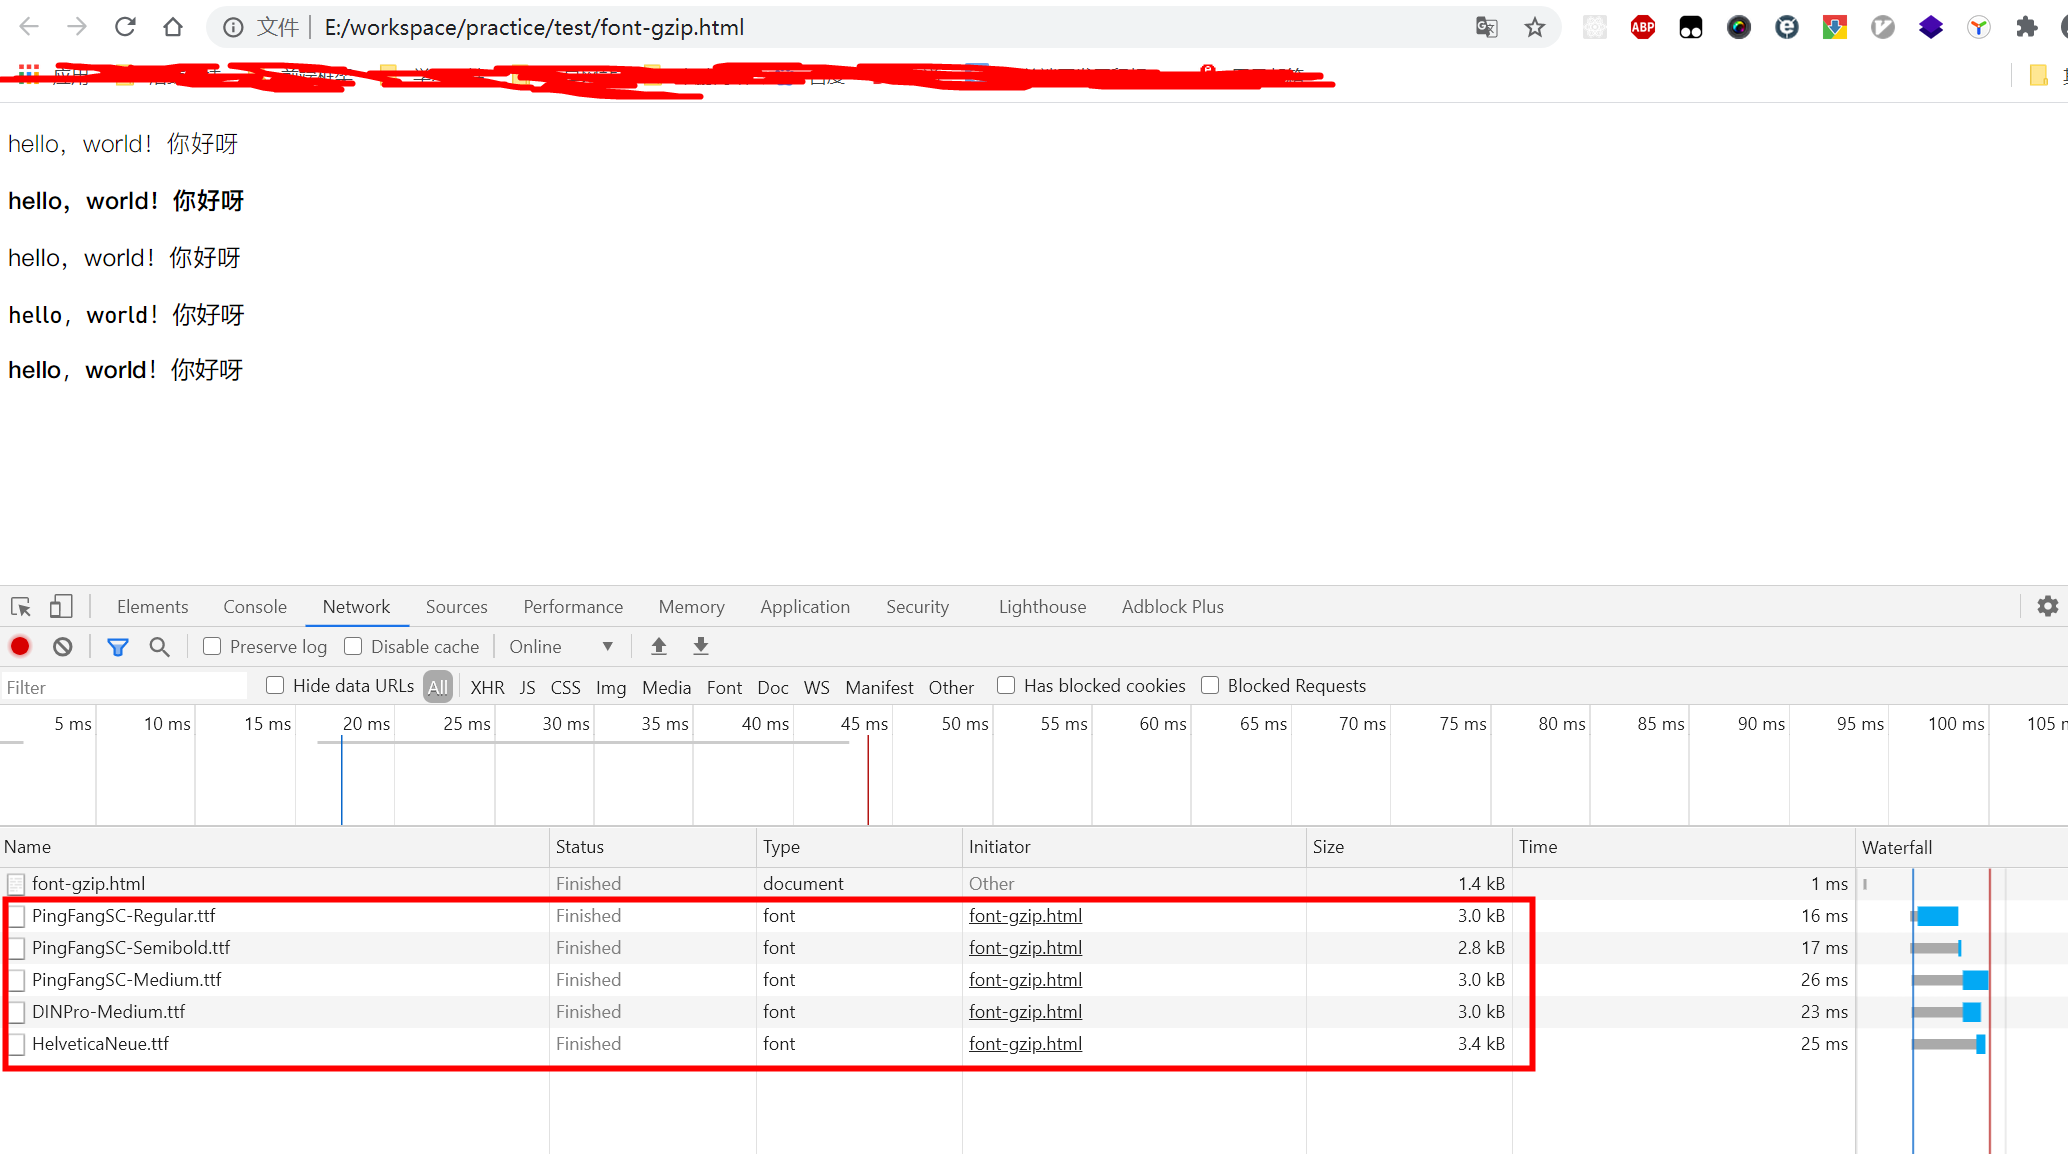Click waterfall bar of PingFangSC-Regular.ttf

coord(1935,915)
